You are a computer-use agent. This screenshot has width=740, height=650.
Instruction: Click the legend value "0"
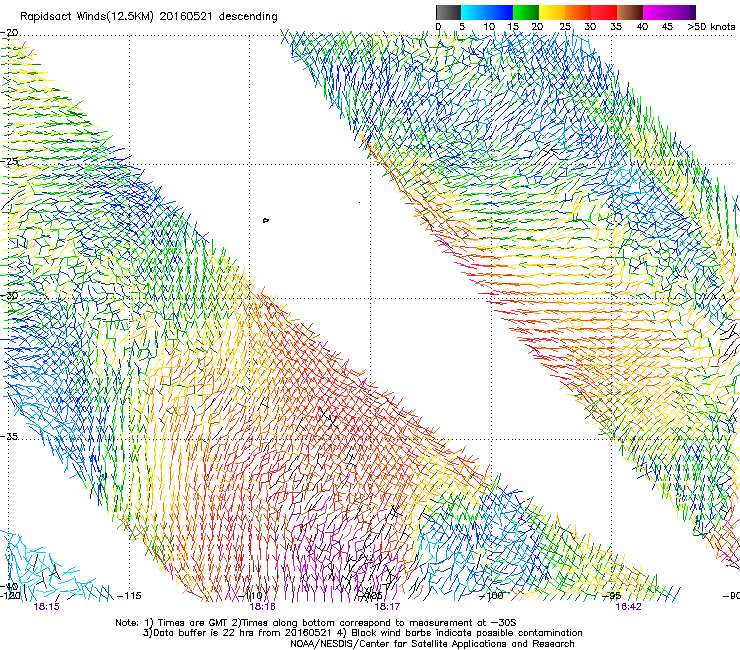point(438,26)
